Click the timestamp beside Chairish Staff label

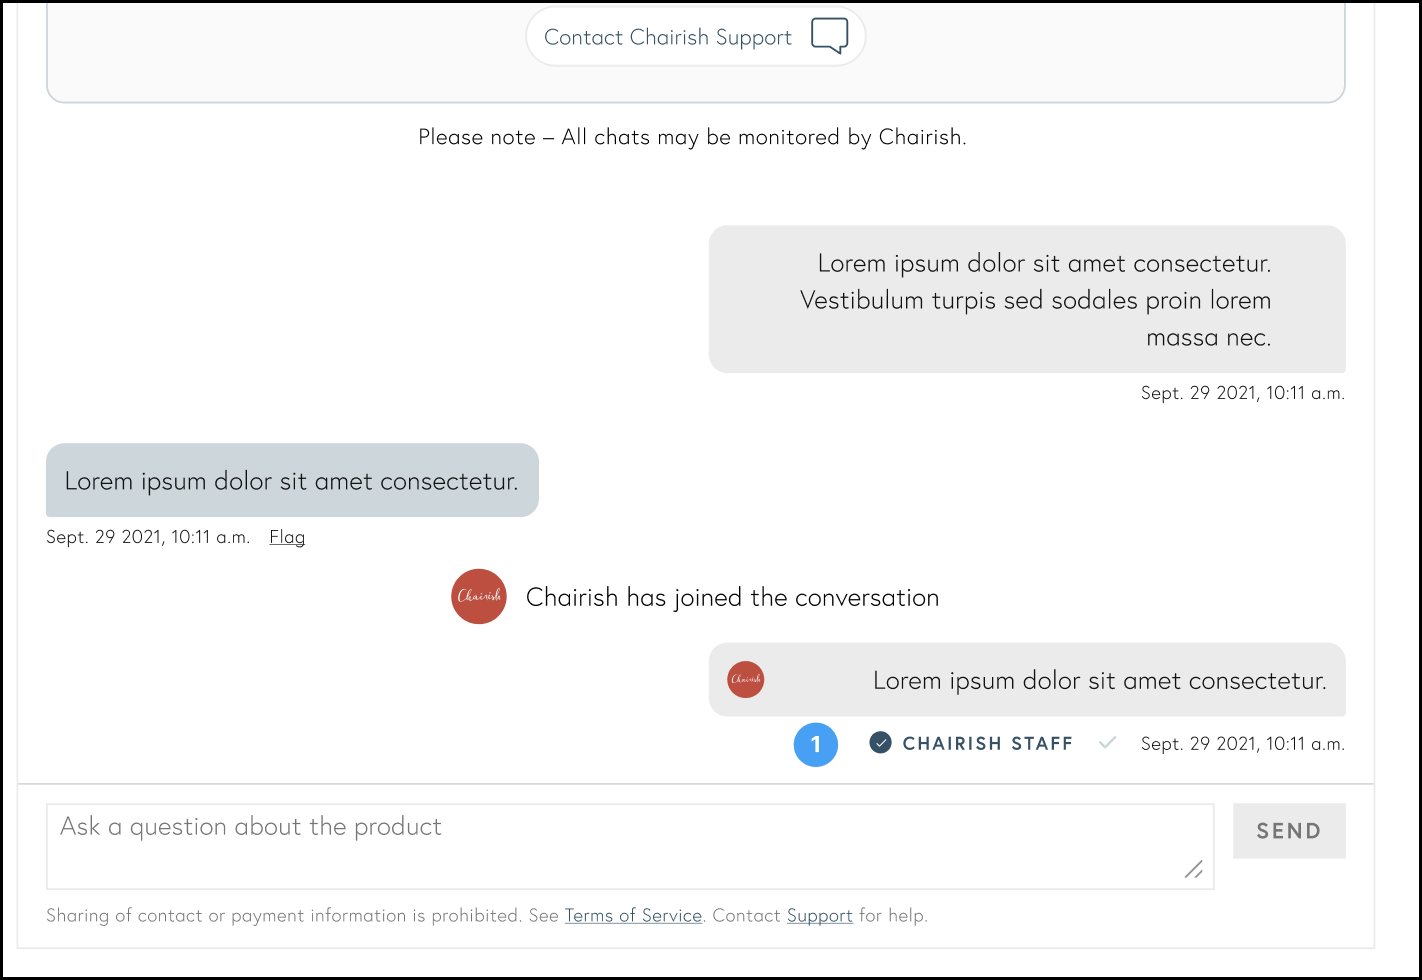point(1243,744)
